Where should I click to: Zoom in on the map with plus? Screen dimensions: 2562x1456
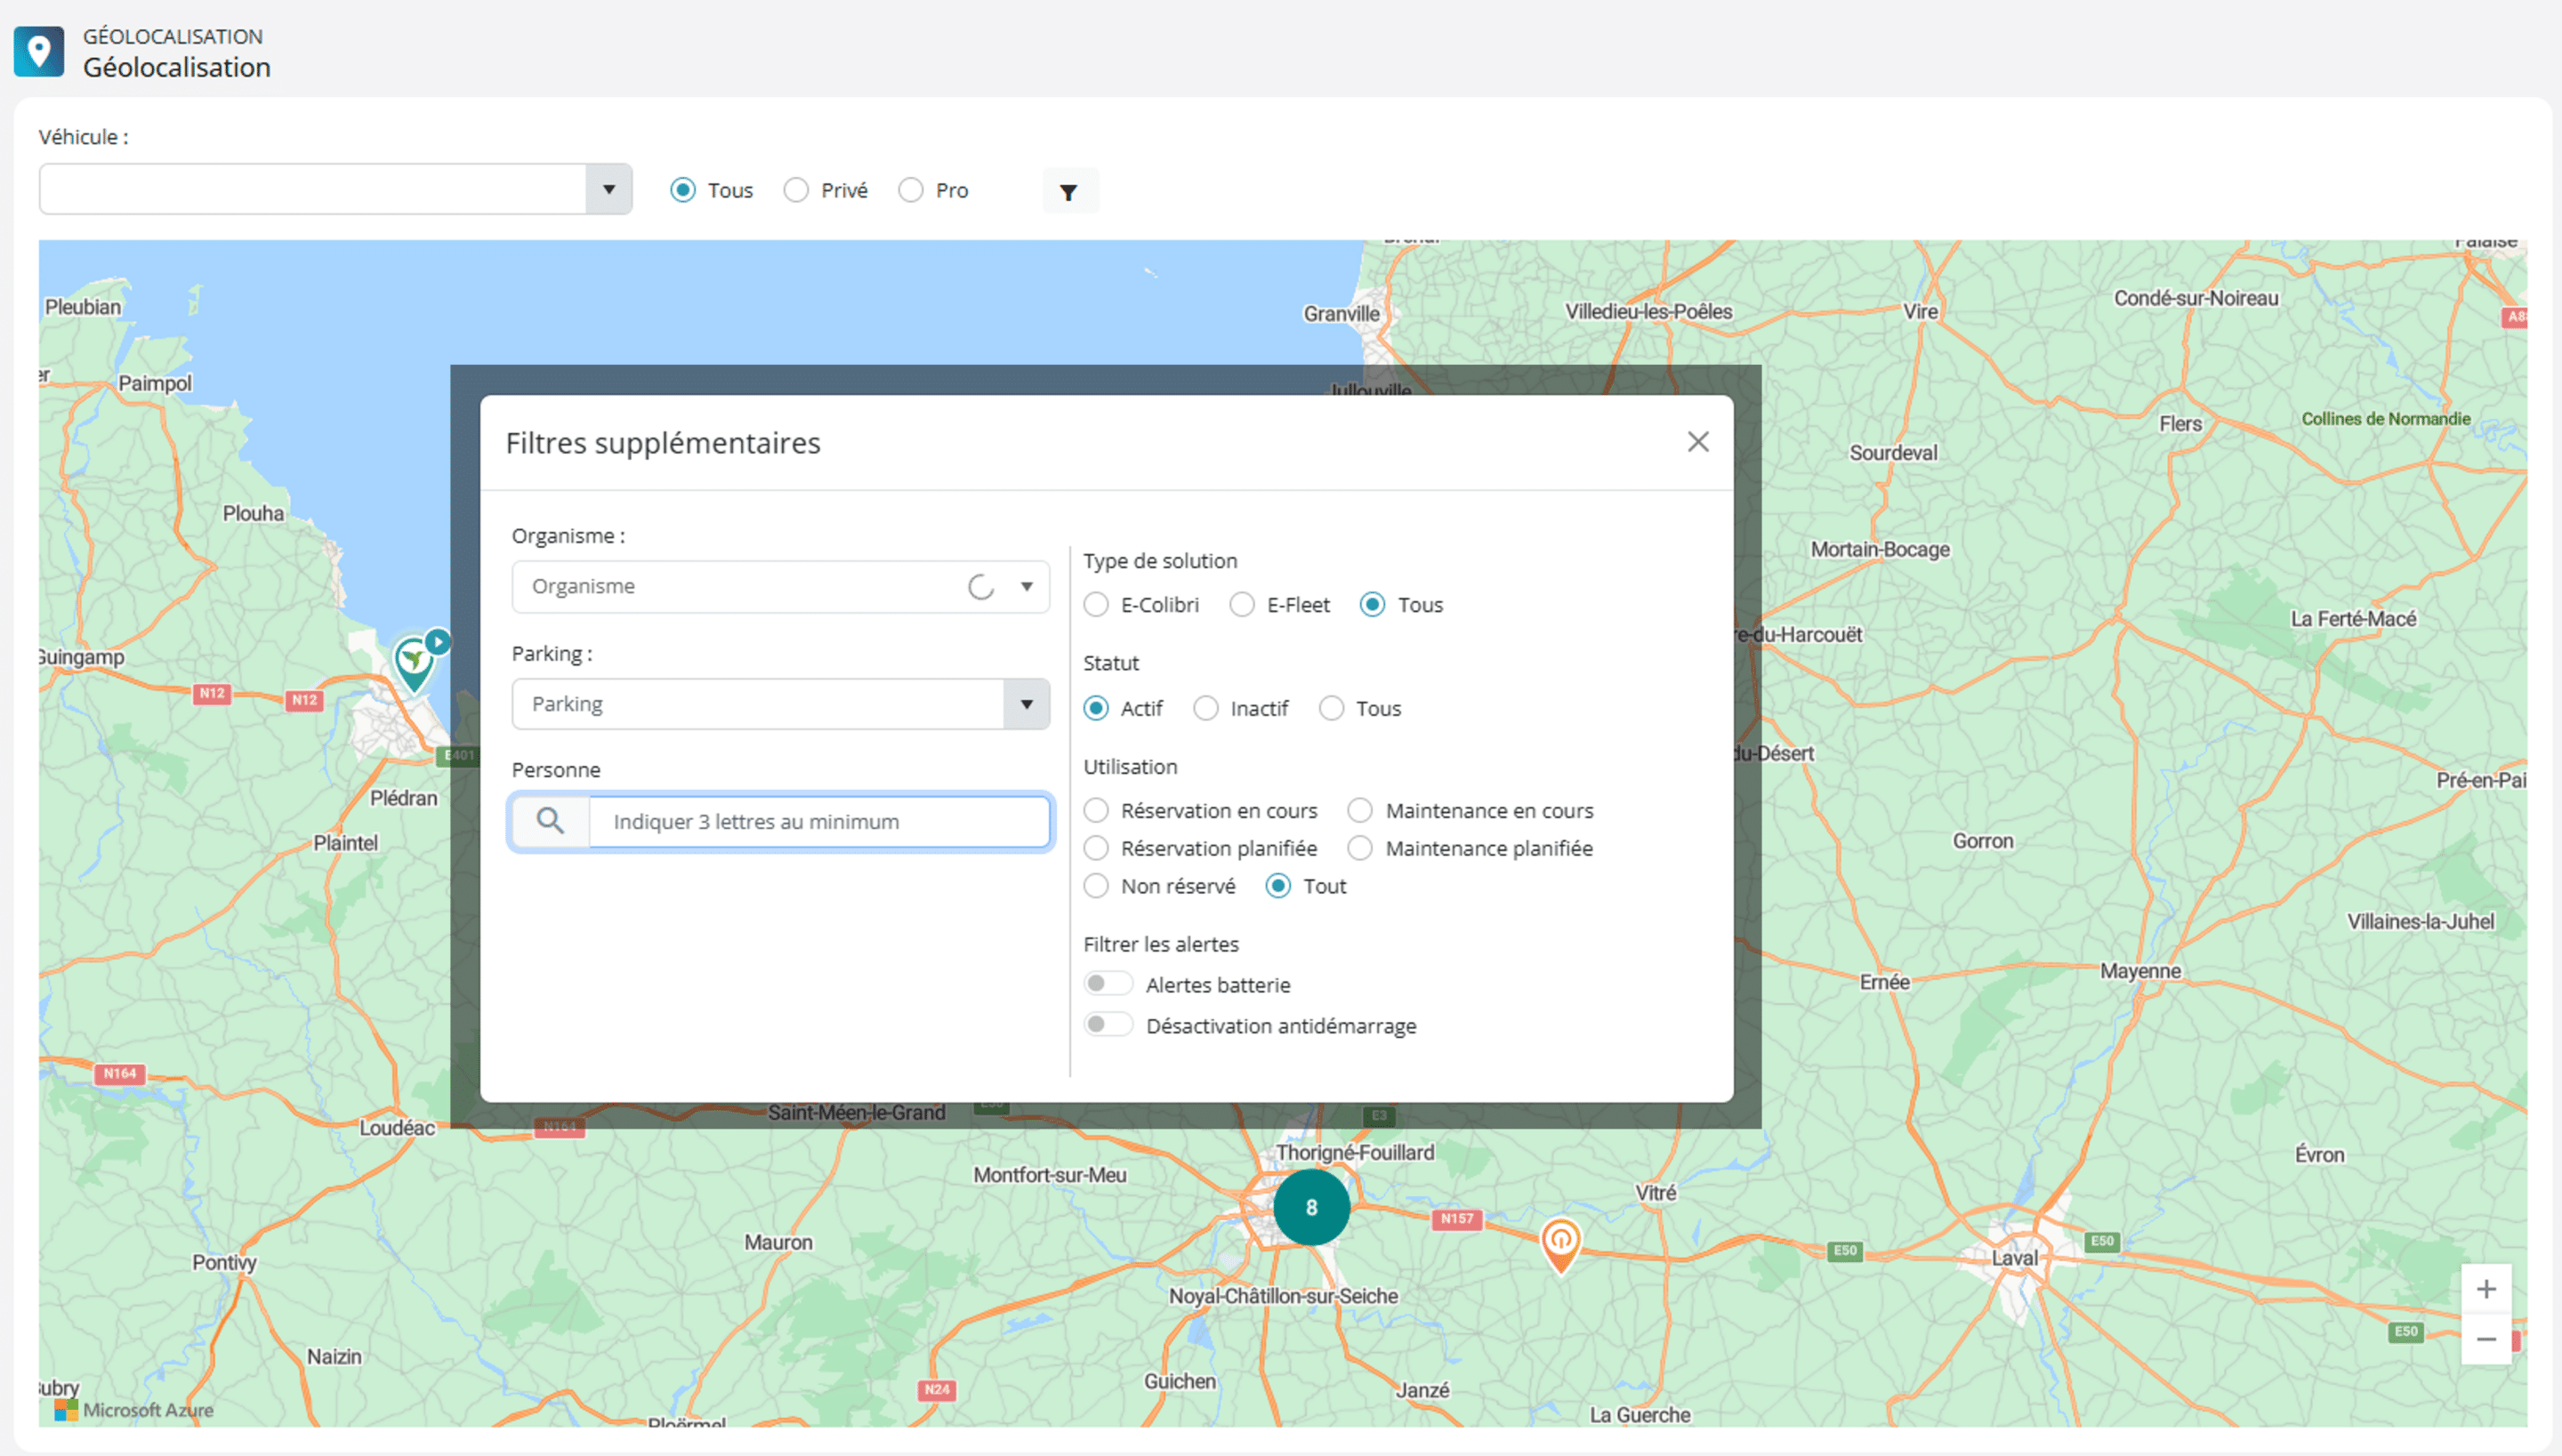click(2486, 1289)
